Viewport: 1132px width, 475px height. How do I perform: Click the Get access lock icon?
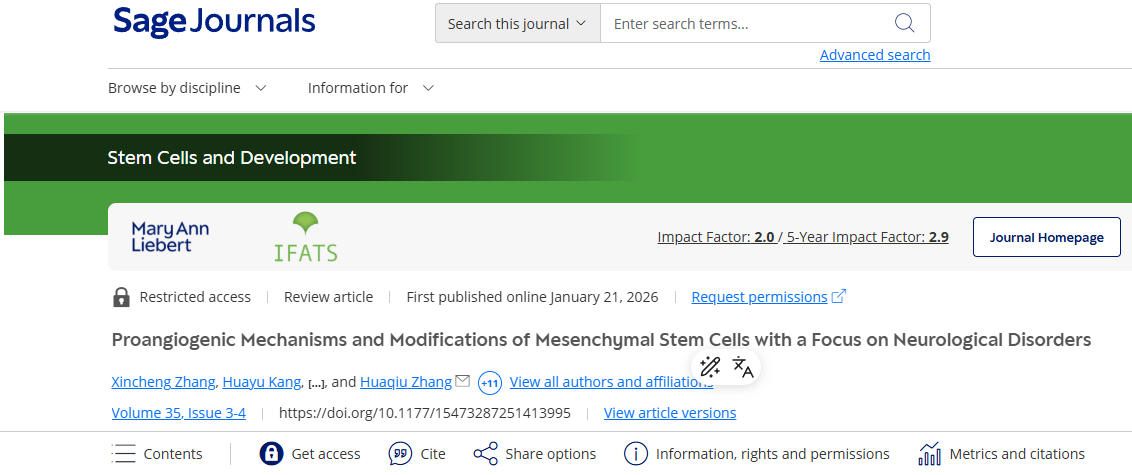pos(271,454)
